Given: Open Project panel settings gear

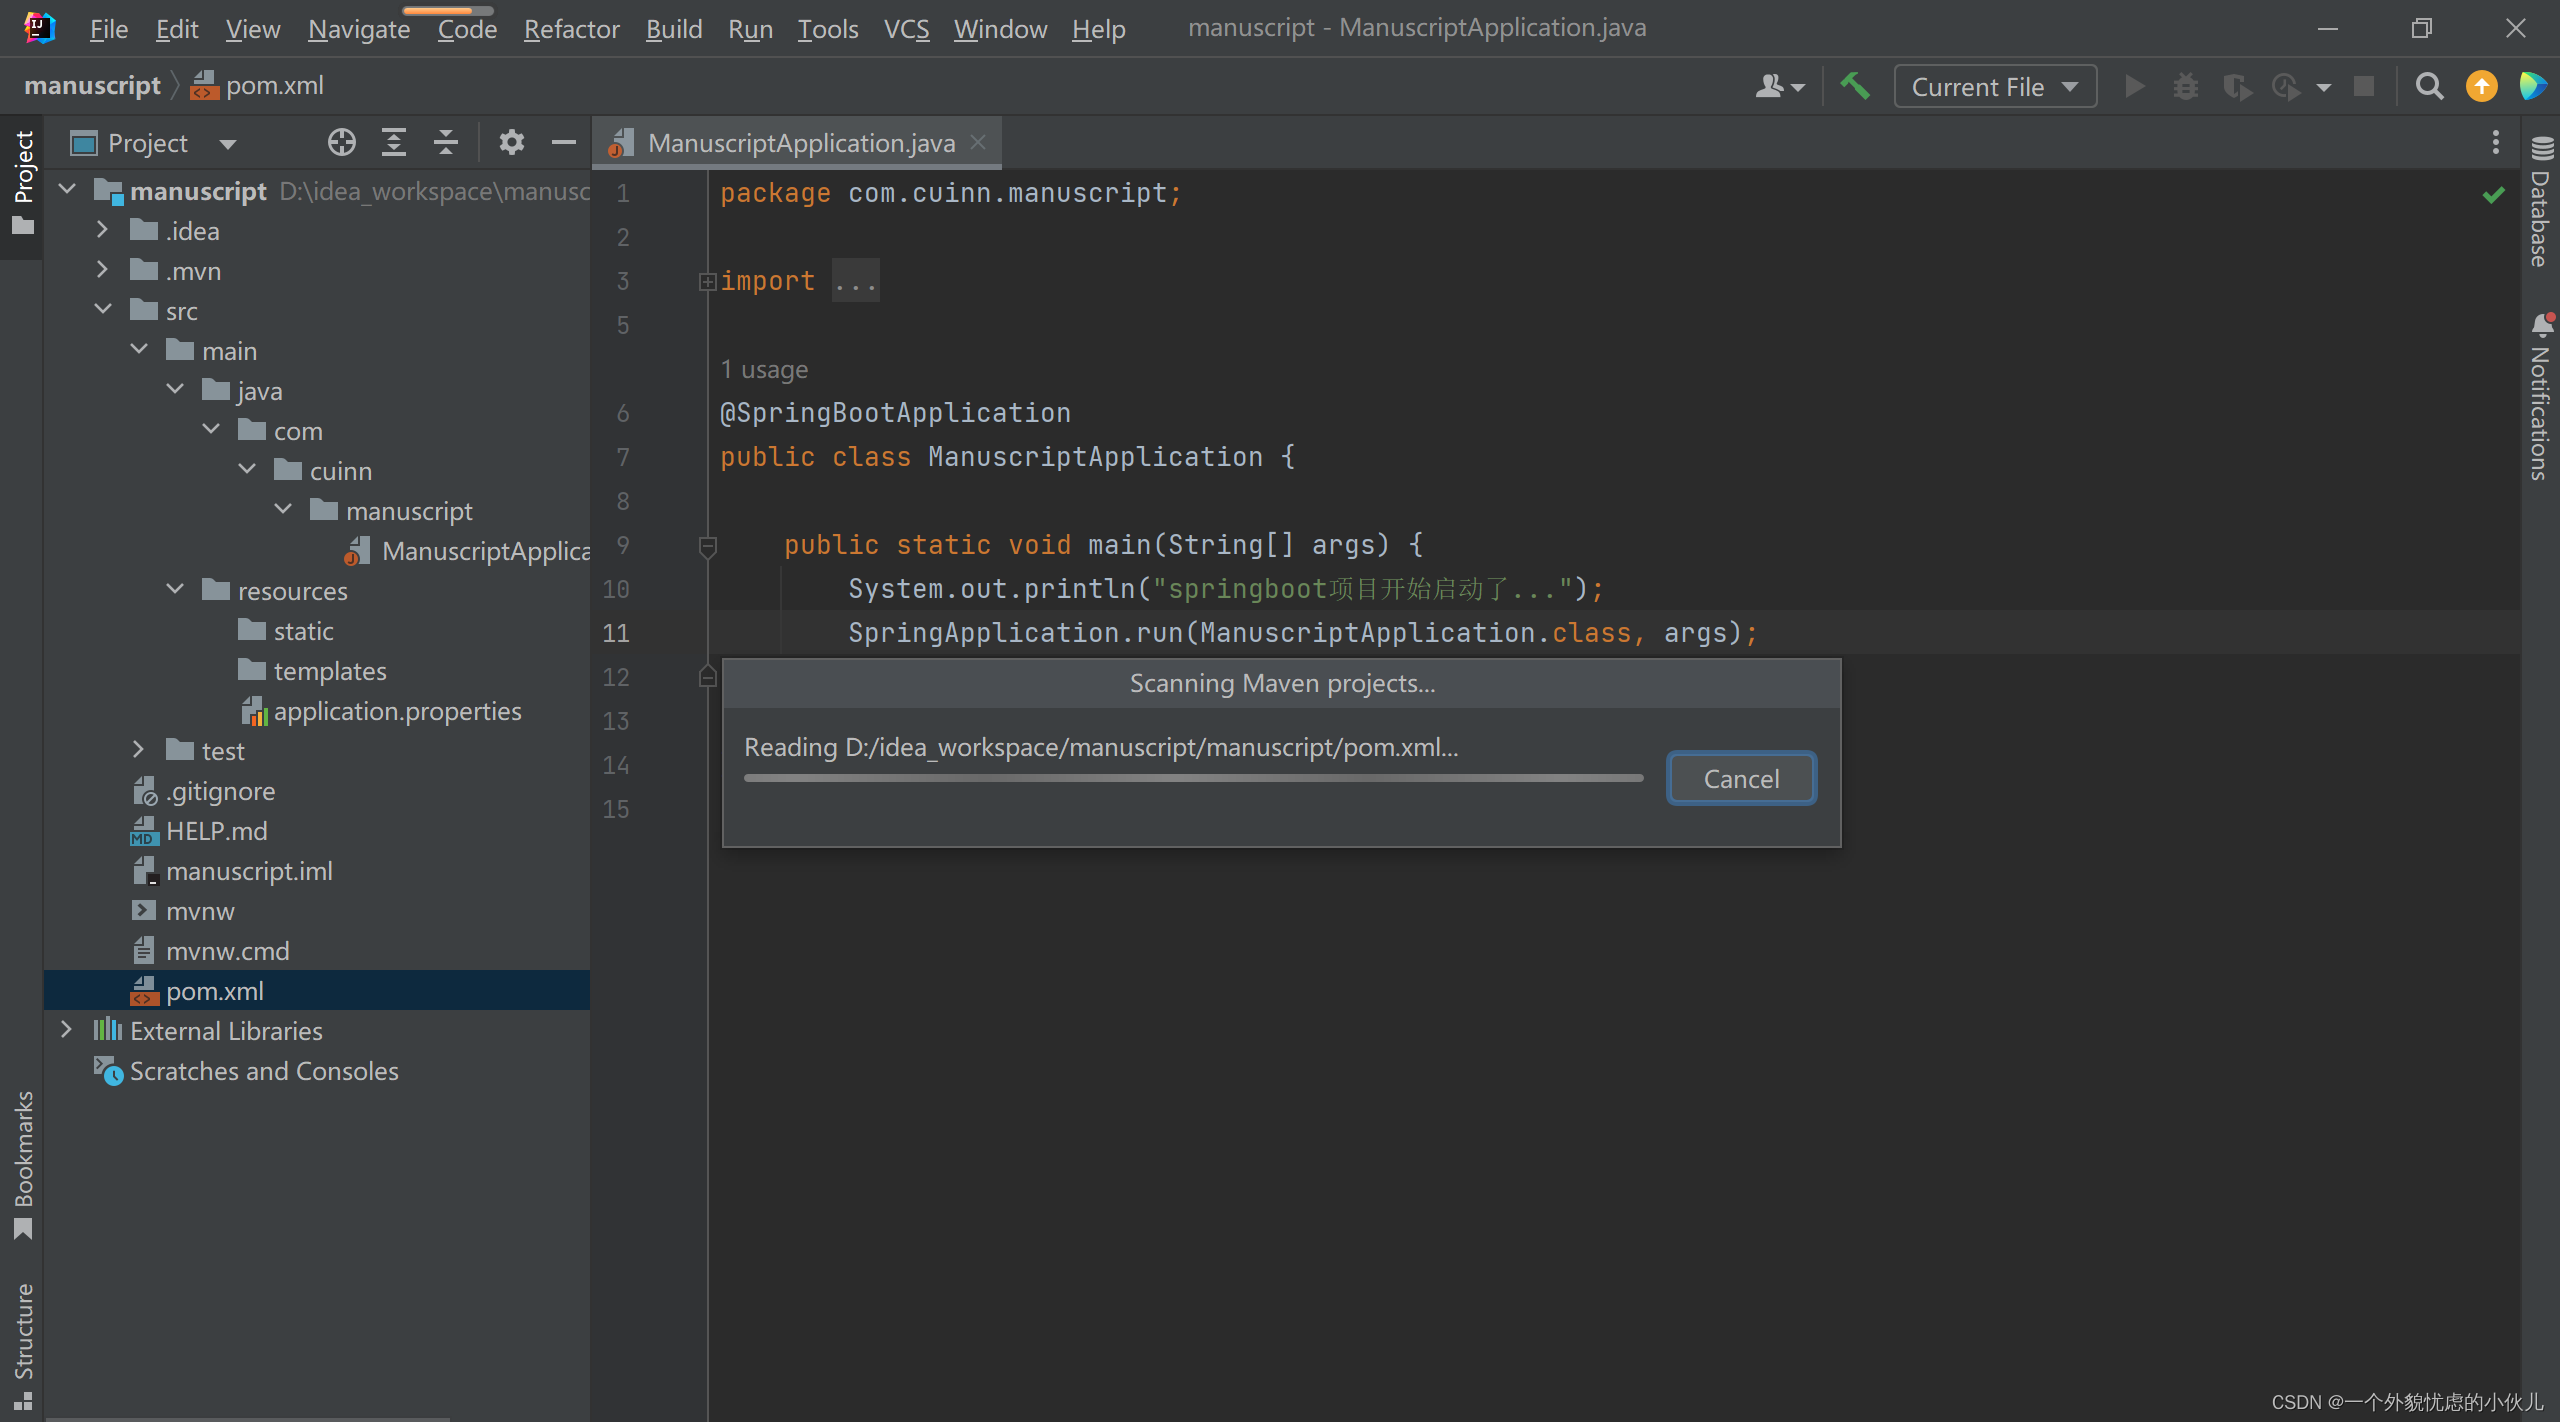Looking at the screenshot, I should [x=512, y=143].
